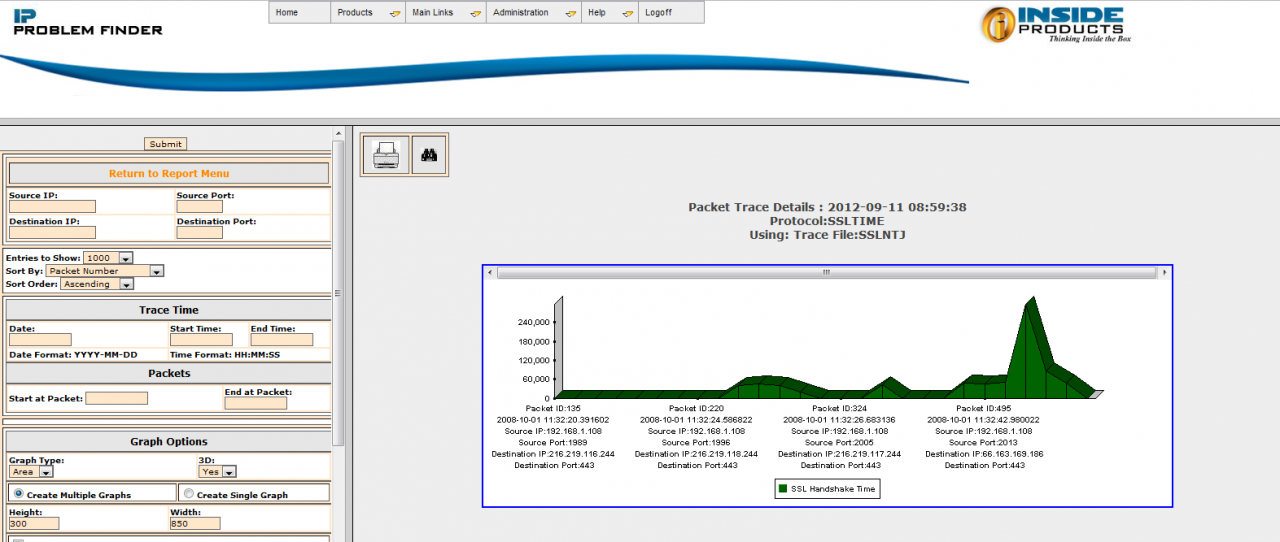Click the green SSL Handshake Time legend swatch

(x=783, y=489)
